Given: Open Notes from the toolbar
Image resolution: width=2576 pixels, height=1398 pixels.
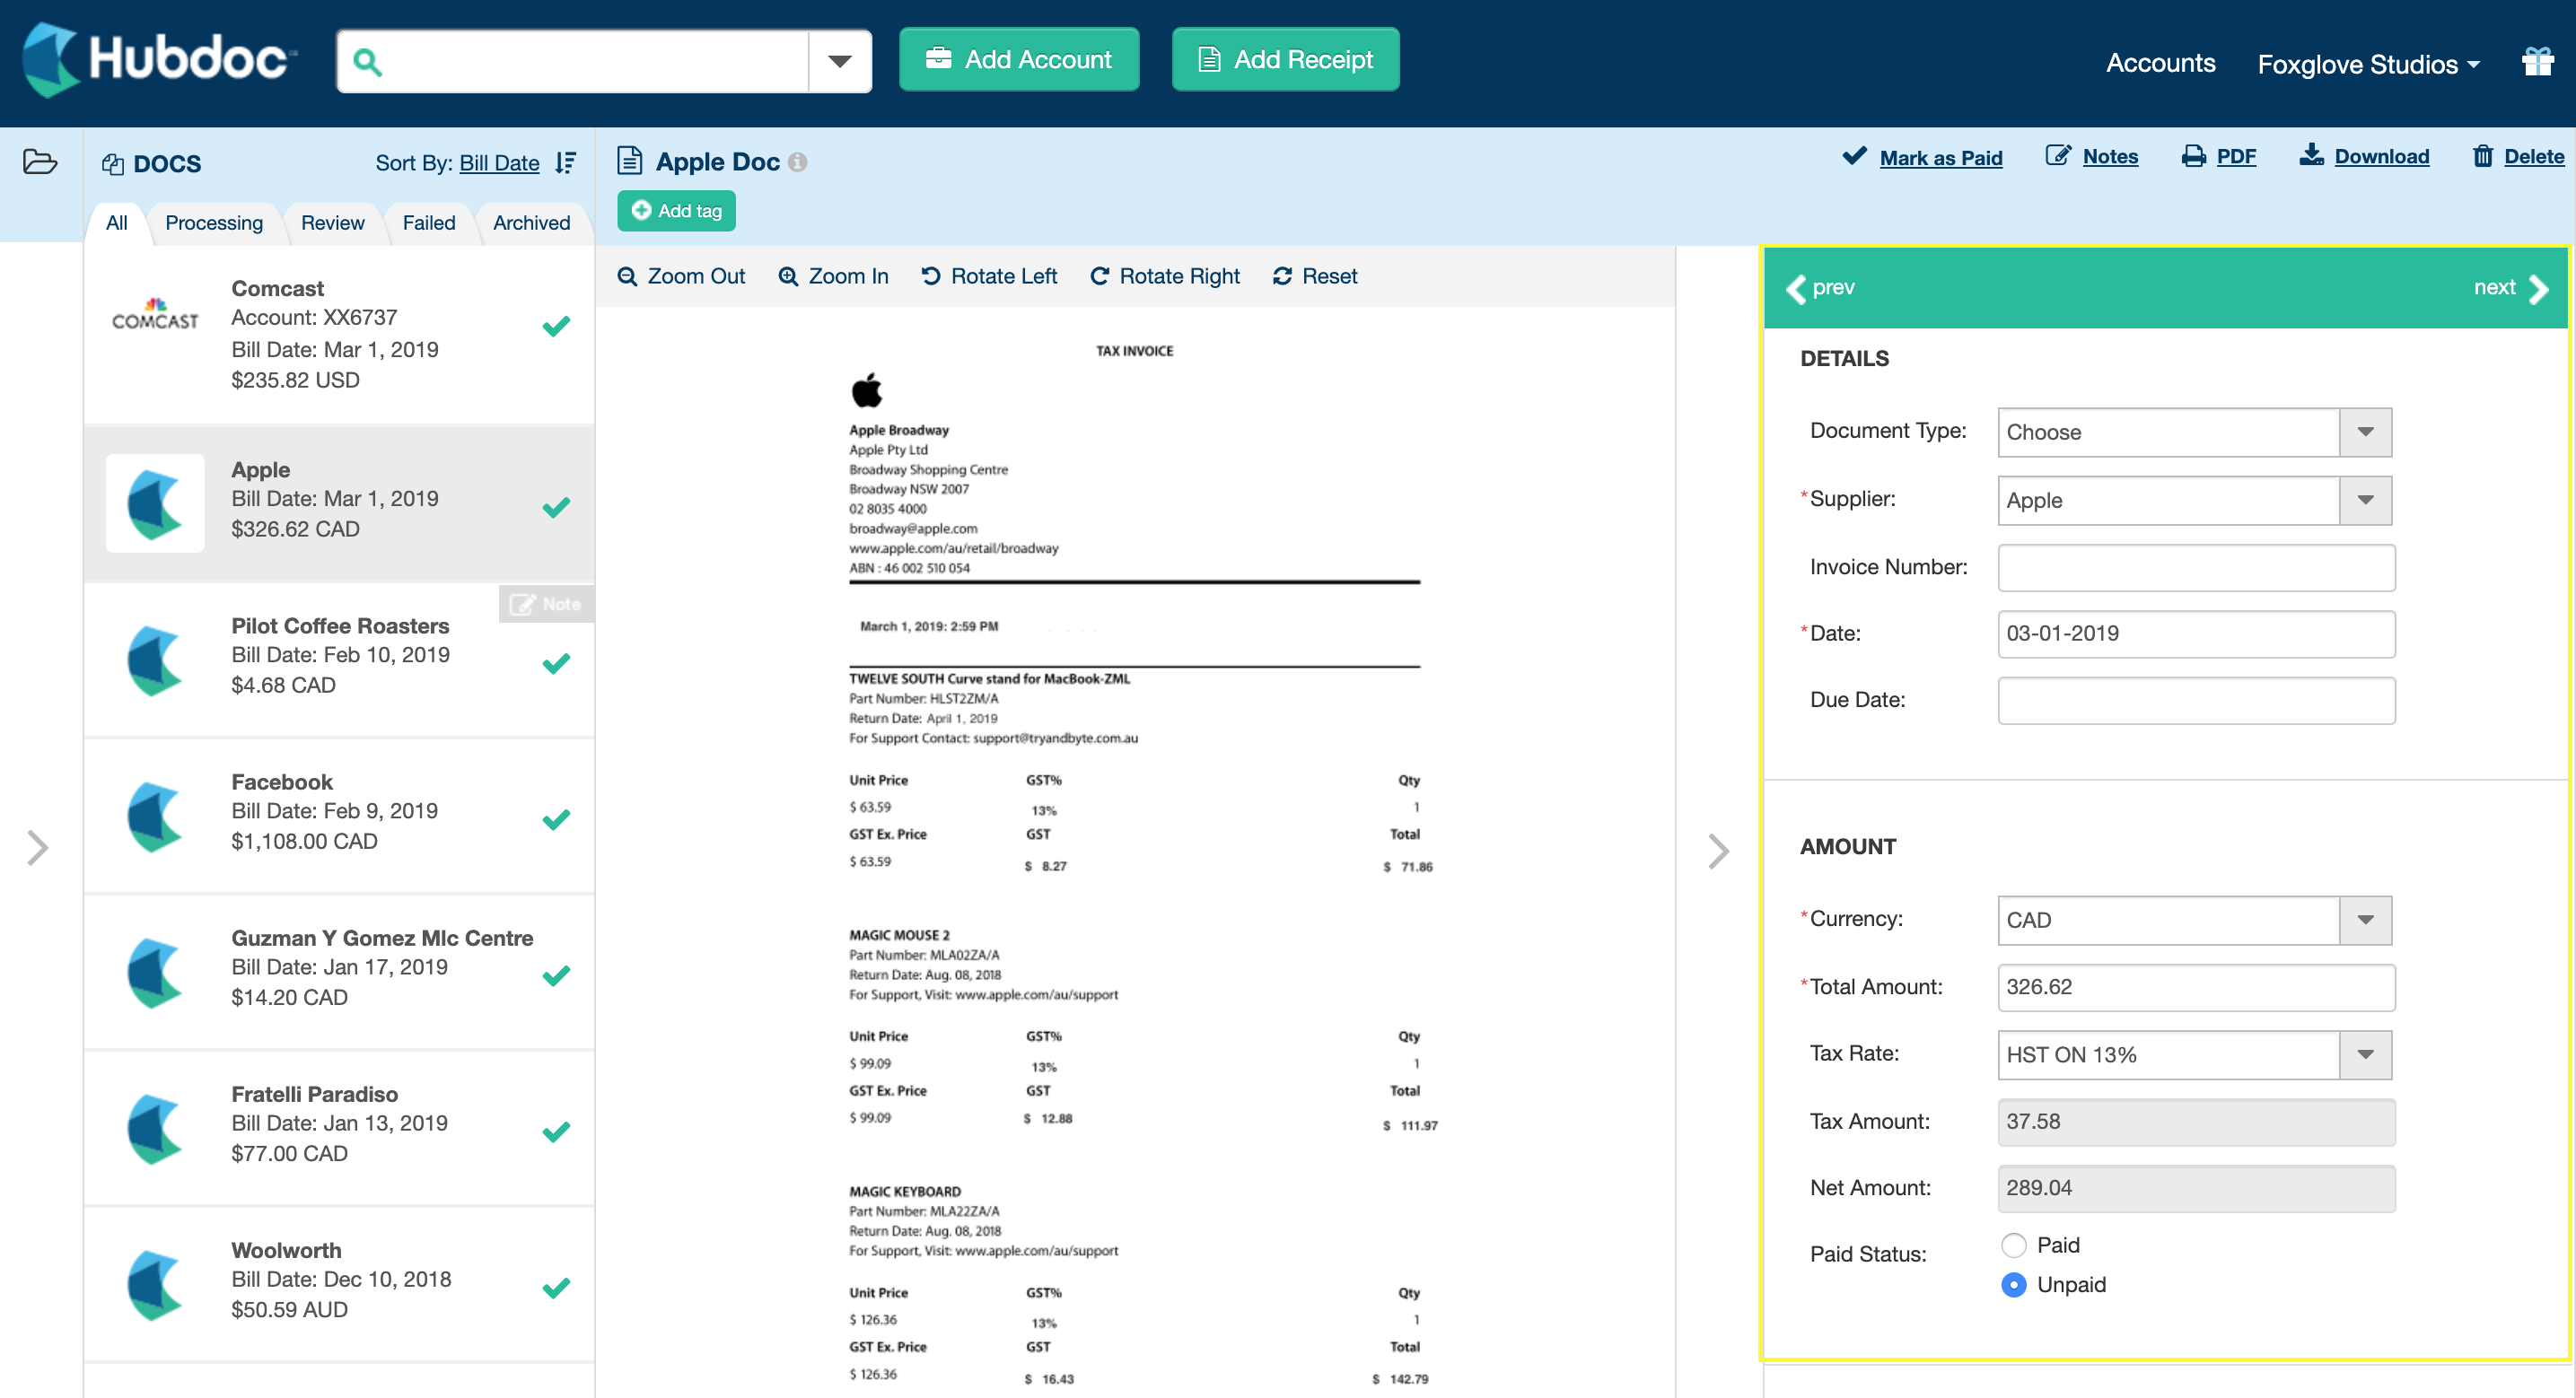Looking at the screenshot, I should 2092,156.
